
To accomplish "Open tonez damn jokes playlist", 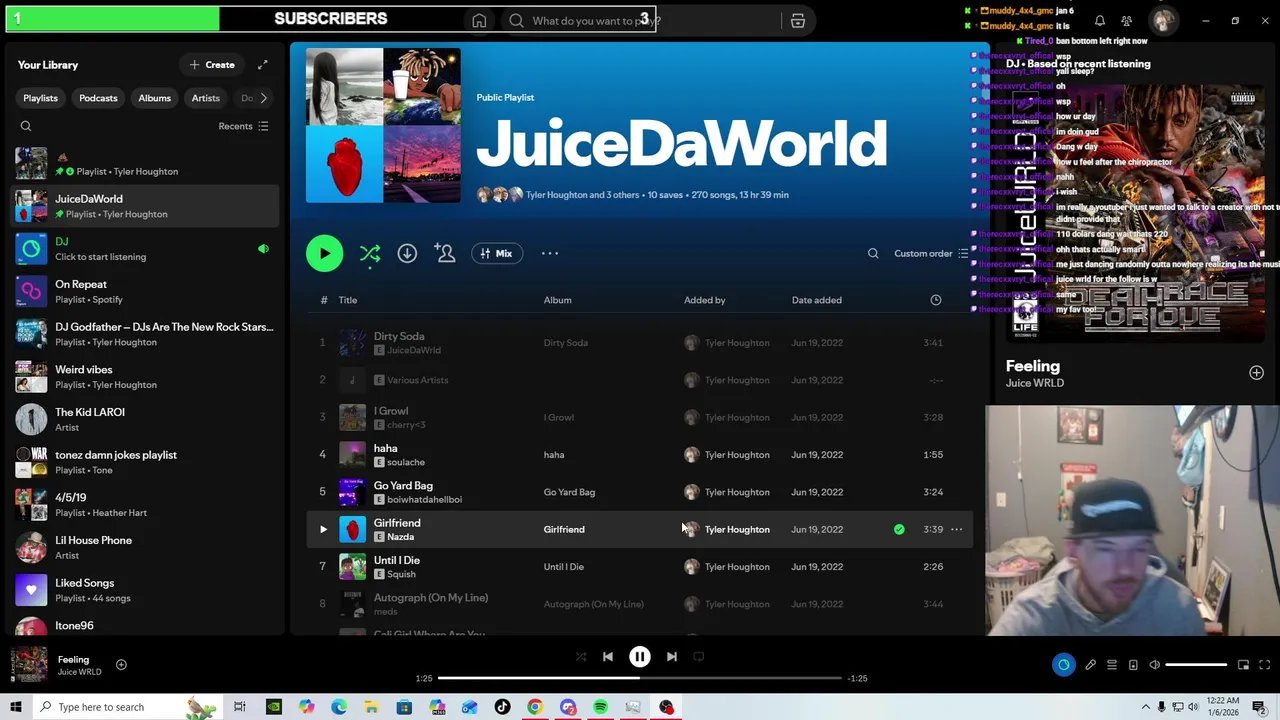I will coord(145,462).
